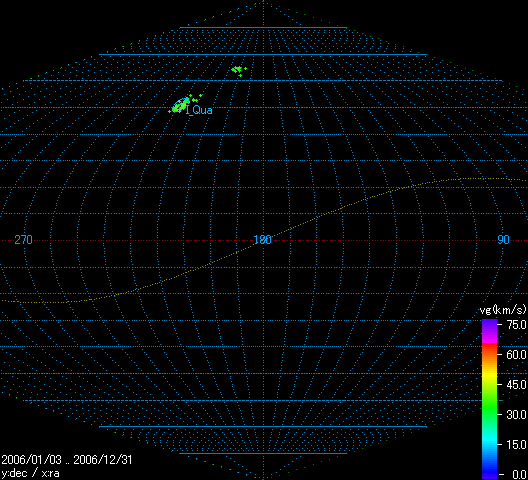Click the small green cluster near the top

[238, 70]
